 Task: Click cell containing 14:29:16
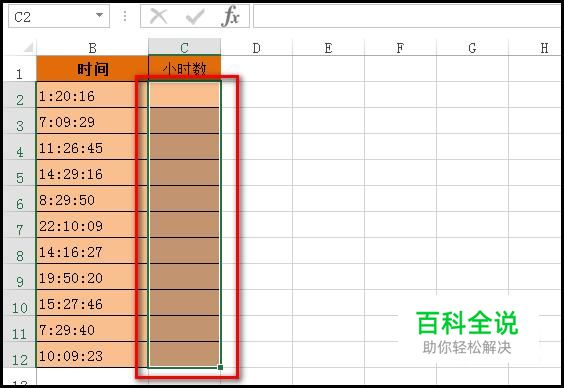(92, 173)
